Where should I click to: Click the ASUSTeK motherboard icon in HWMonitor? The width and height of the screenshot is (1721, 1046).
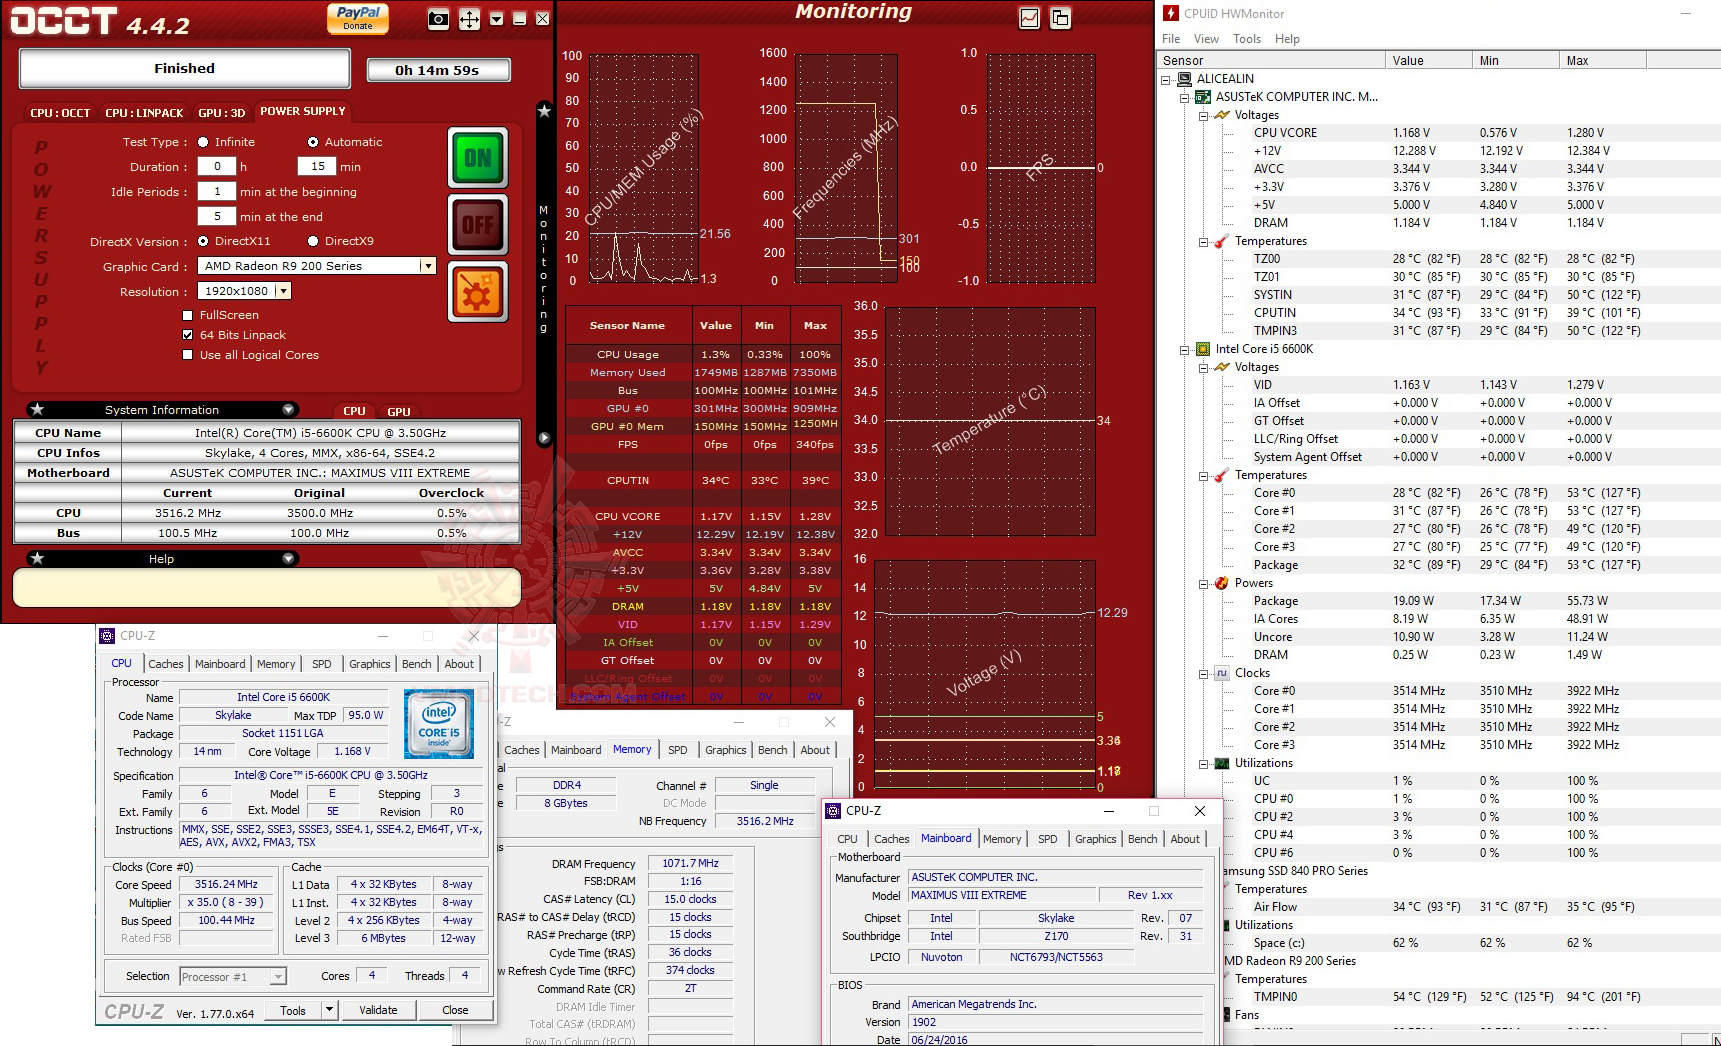click(1204, 97)
